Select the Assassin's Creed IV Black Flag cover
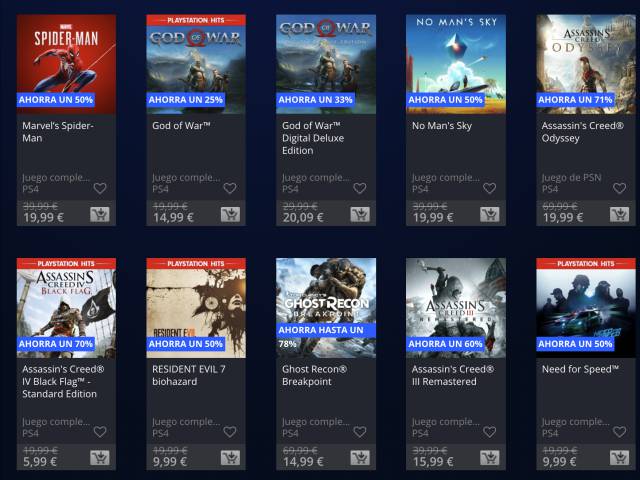Viewport: 640px width, 480px height. pos(66,308)
